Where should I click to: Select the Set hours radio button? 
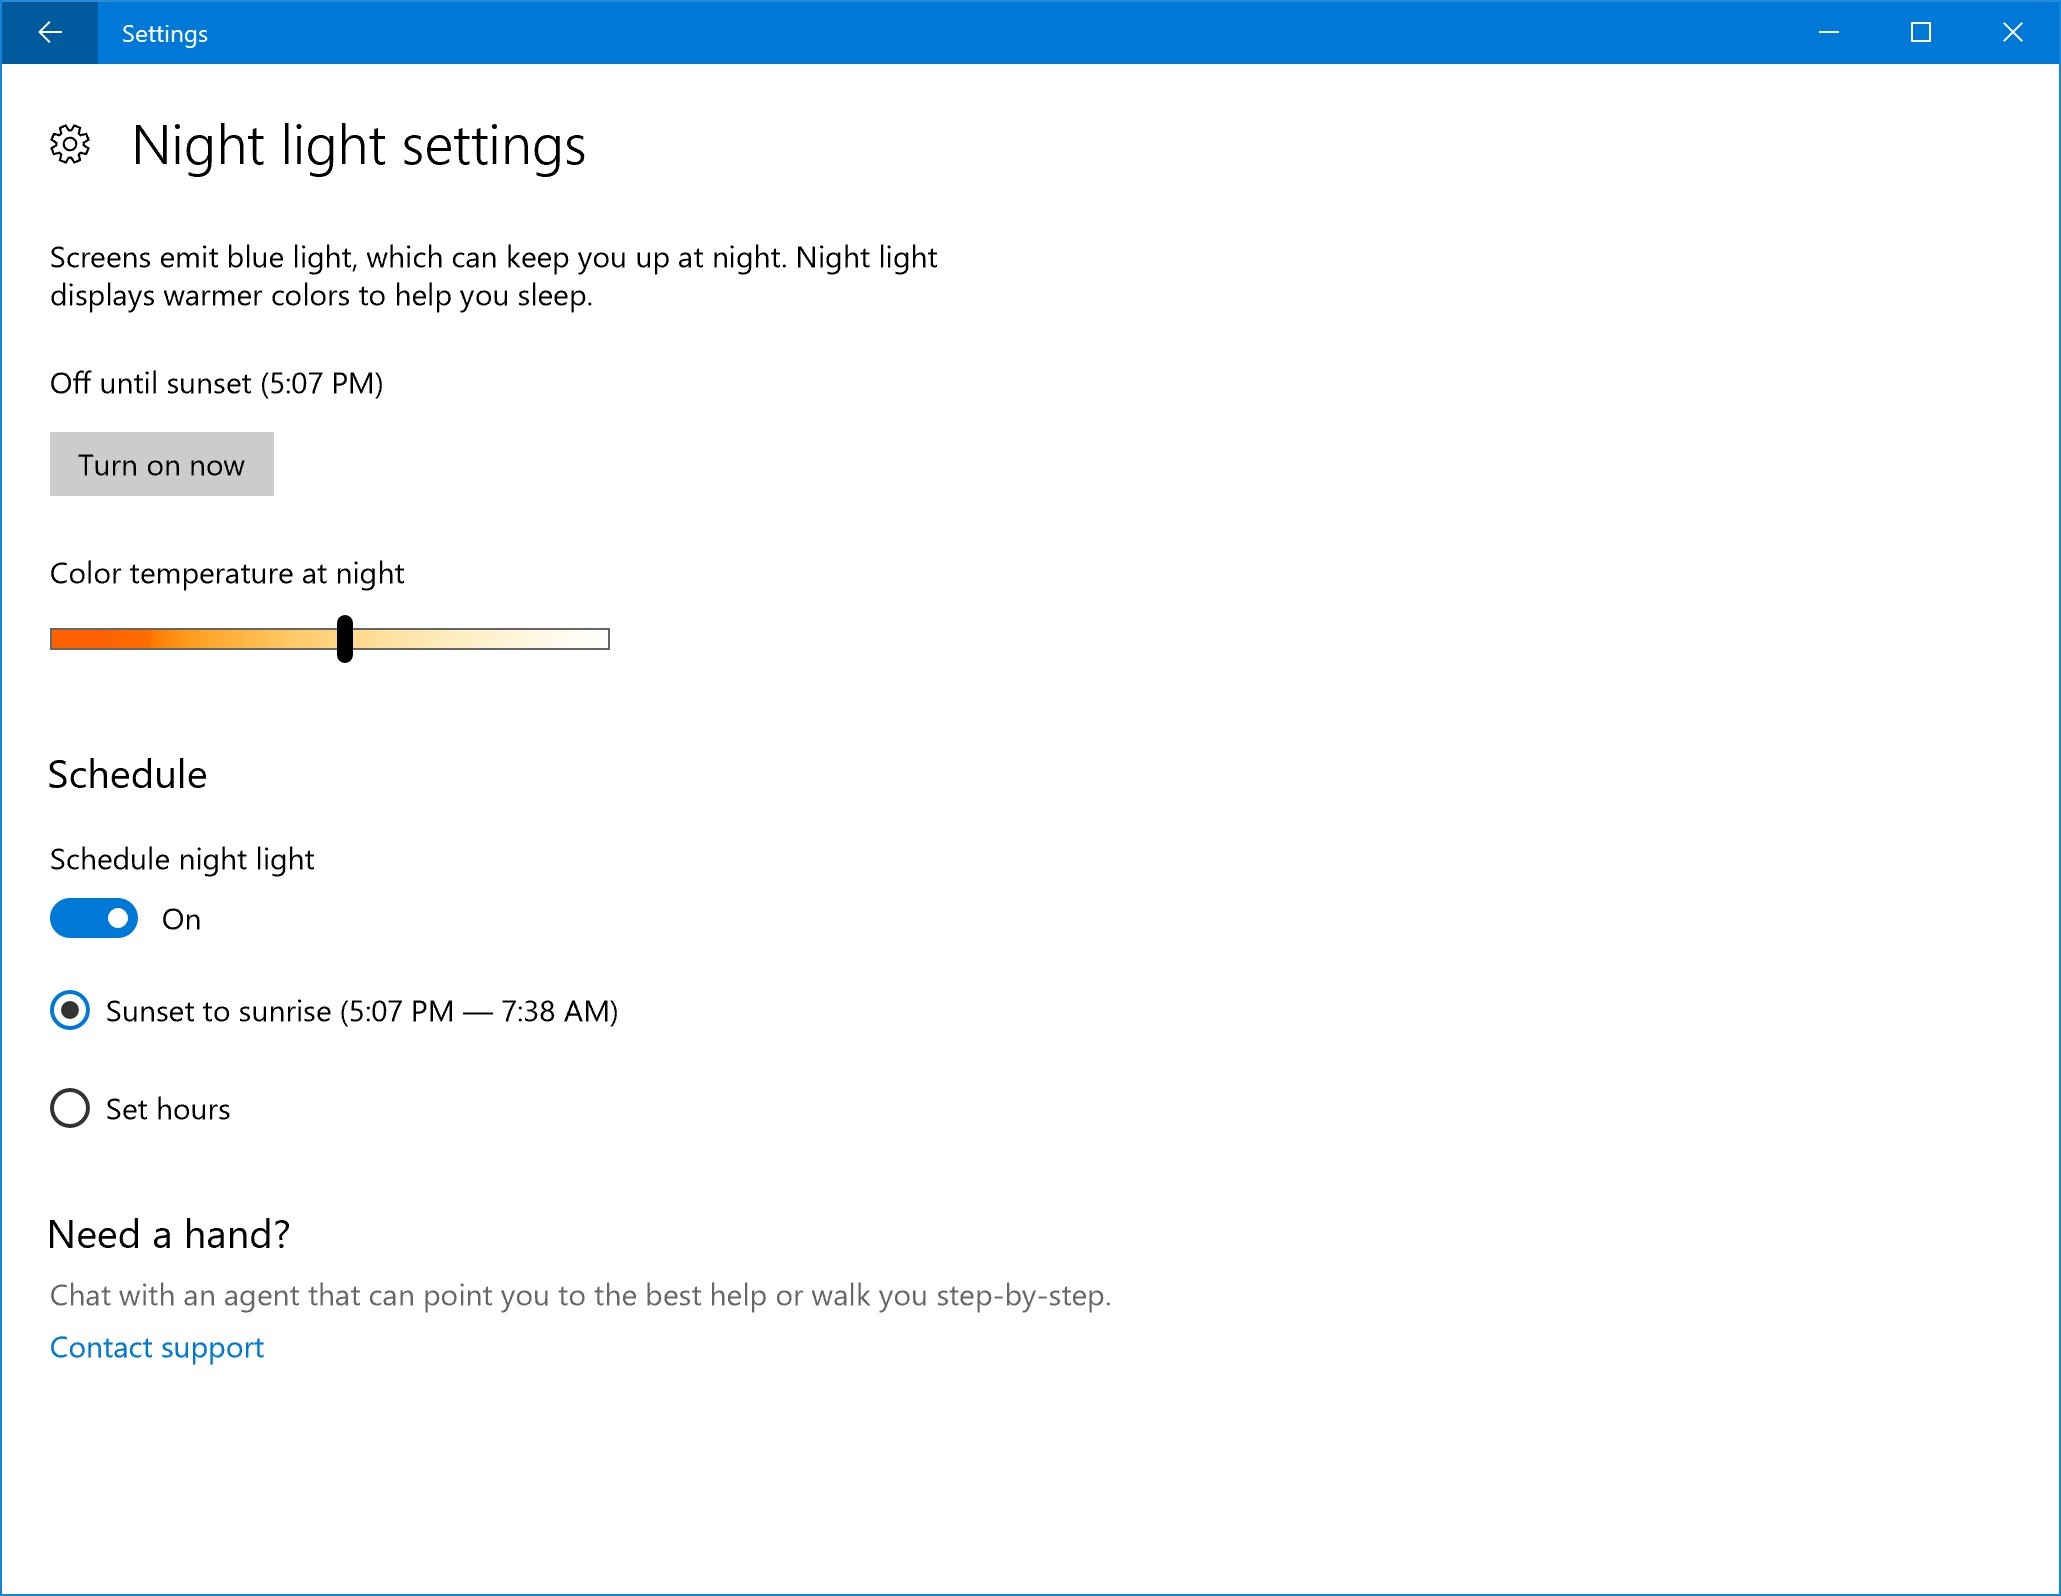69,1108
